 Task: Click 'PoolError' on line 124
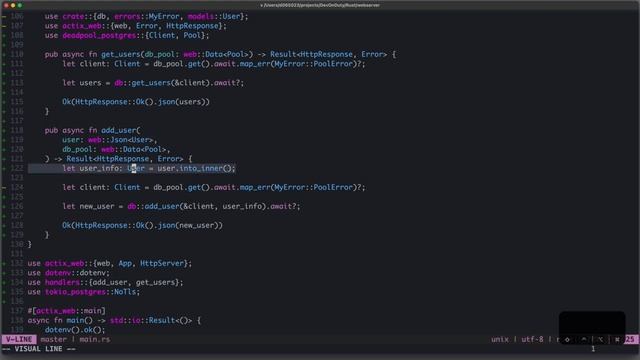[x=333, y=187]
